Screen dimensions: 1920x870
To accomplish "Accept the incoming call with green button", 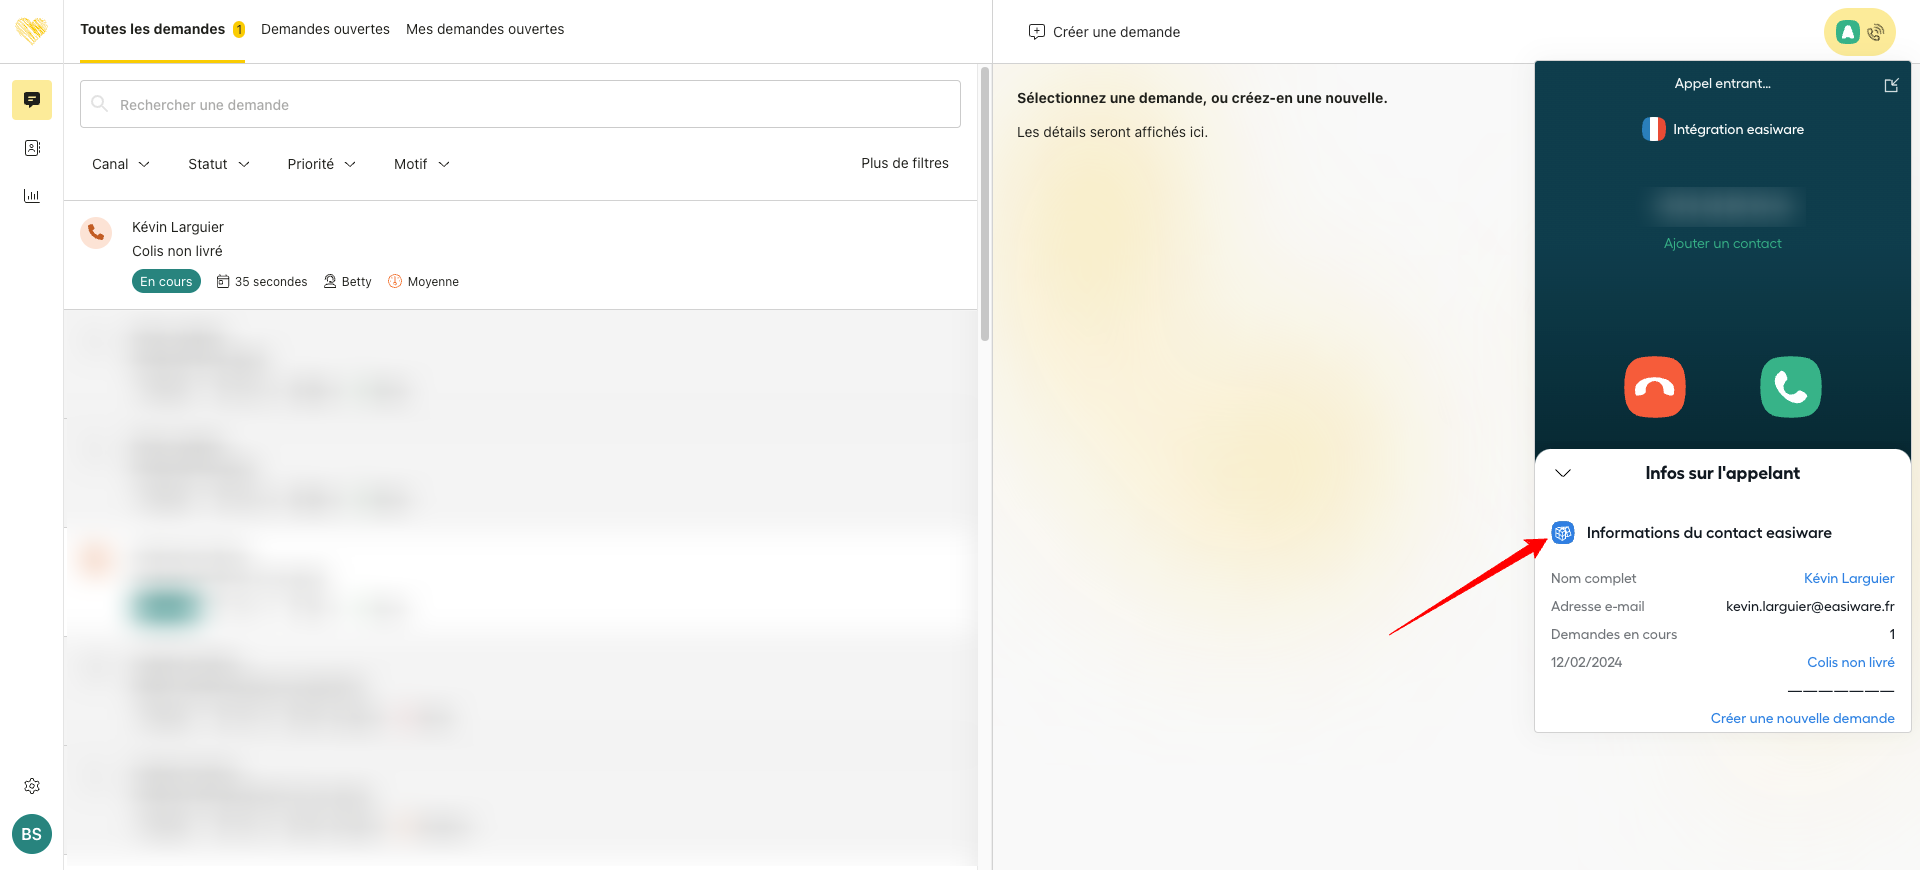I will tap(1790, 387).
